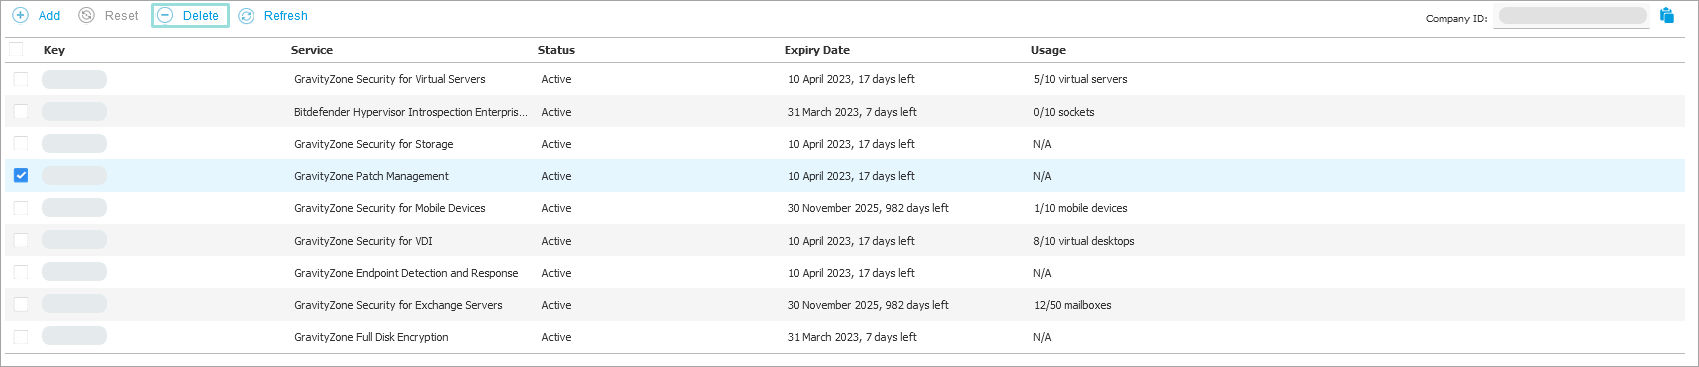1699x367 pixels.
Task: Click the Delete button label
Action: click(x=200, y=16)
